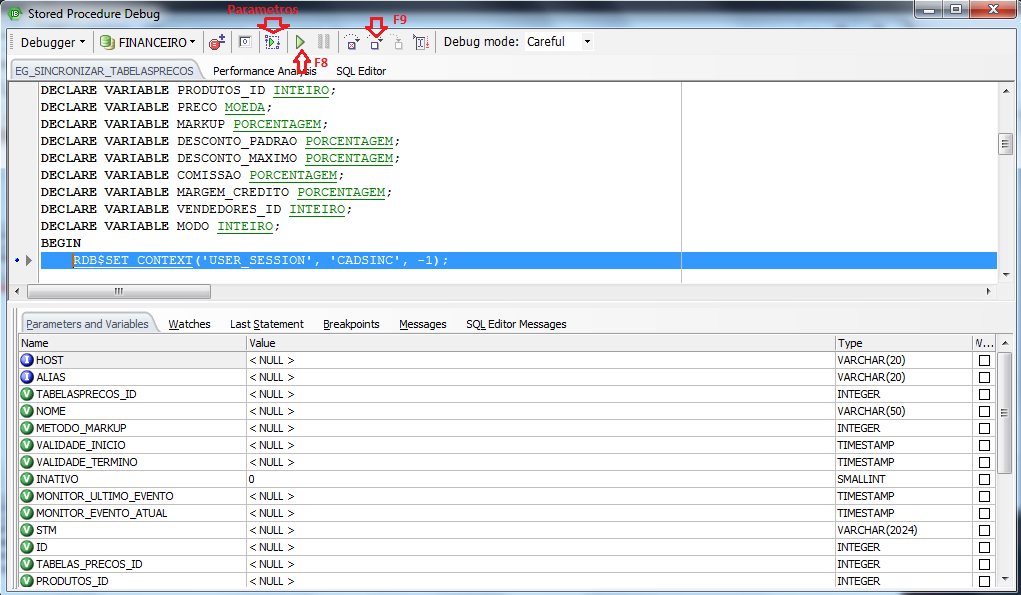Click the VALIDADE_TERMINO variable icon
The image size is (1021, 595).
[27, 462]
